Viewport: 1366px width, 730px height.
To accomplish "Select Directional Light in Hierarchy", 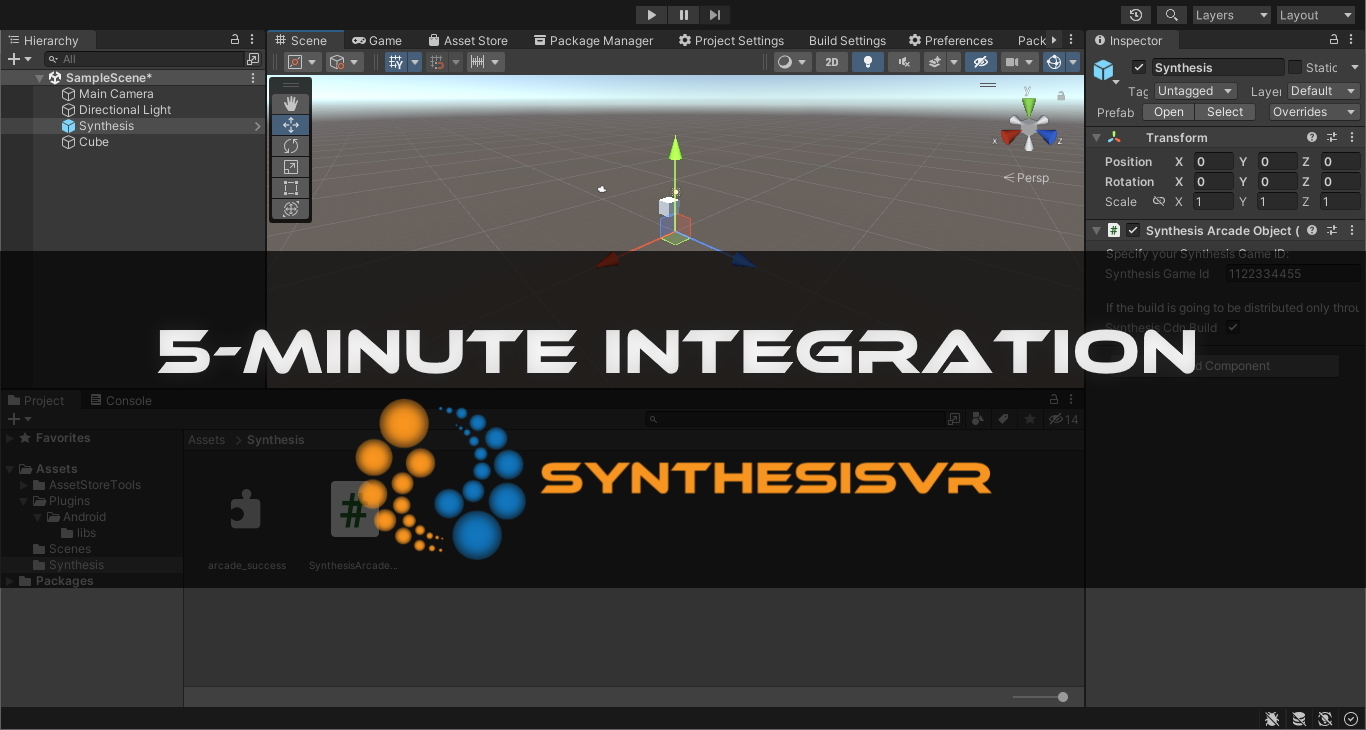I will 125,110.
